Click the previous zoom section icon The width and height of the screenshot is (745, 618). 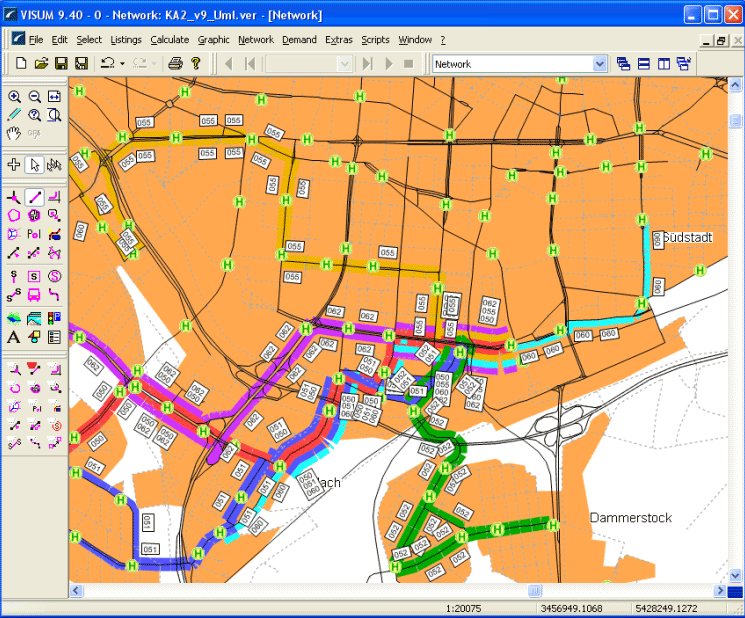pos(54,115)
